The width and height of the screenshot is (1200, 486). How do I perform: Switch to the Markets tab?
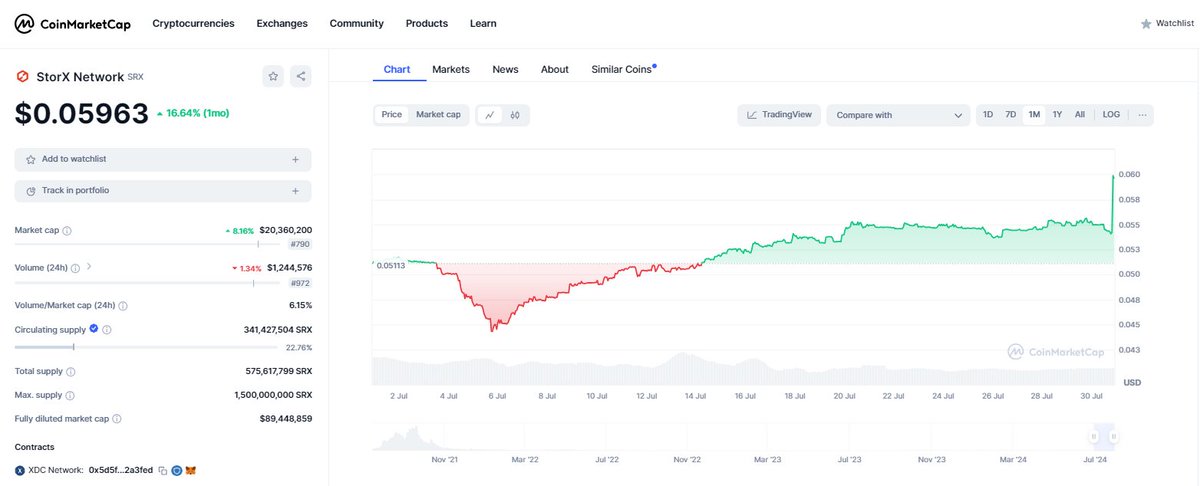point(451,69)
